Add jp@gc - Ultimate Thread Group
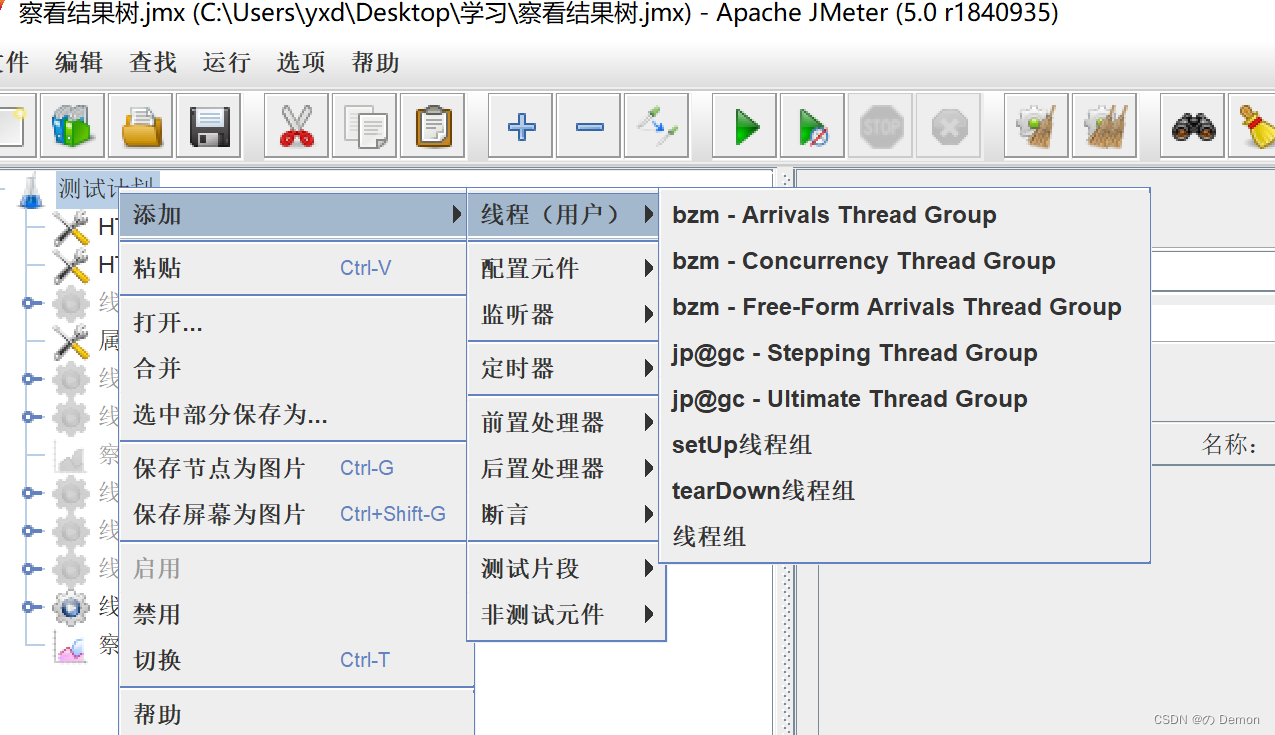The height and width of the screenshot is (735, 1275). pos(904,399)
